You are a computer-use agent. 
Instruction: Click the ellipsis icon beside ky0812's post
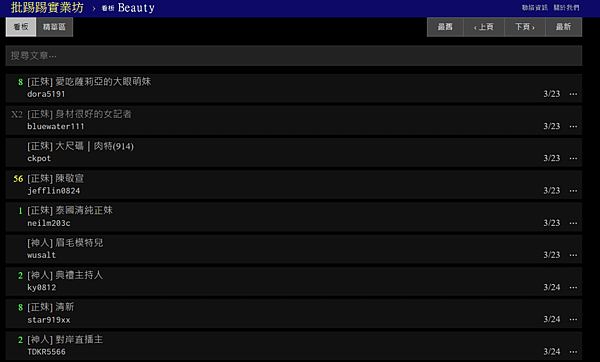tap(573, 287)
